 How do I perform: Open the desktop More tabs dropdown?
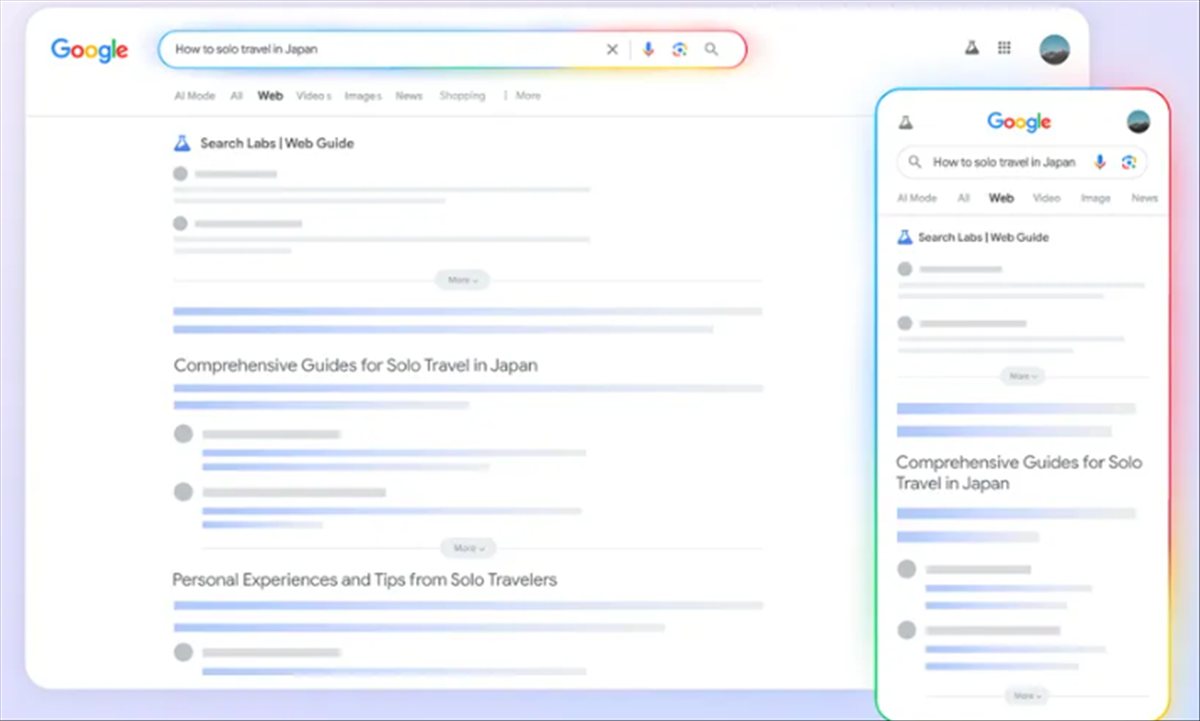[522, 96]
